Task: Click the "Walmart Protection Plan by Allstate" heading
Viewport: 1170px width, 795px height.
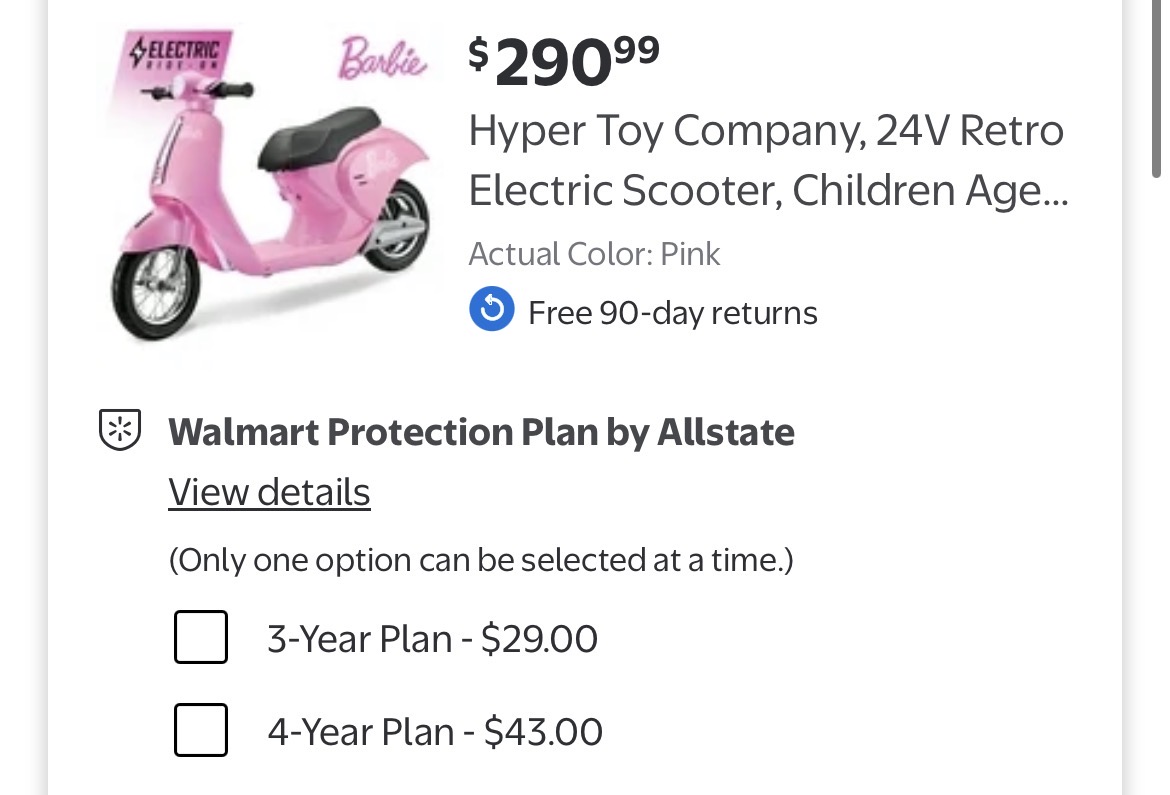Action: click(x=481, y=432)
